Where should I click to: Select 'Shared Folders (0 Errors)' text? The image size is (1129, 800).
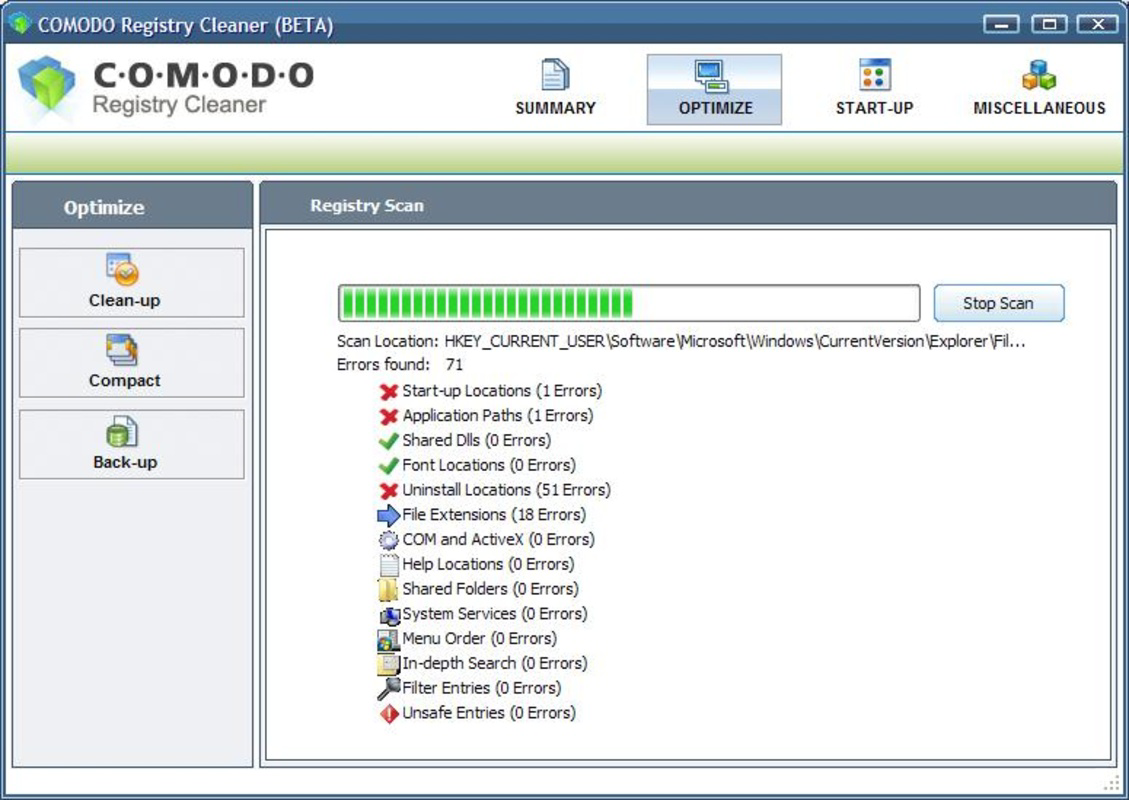click(x=490, y=589)
